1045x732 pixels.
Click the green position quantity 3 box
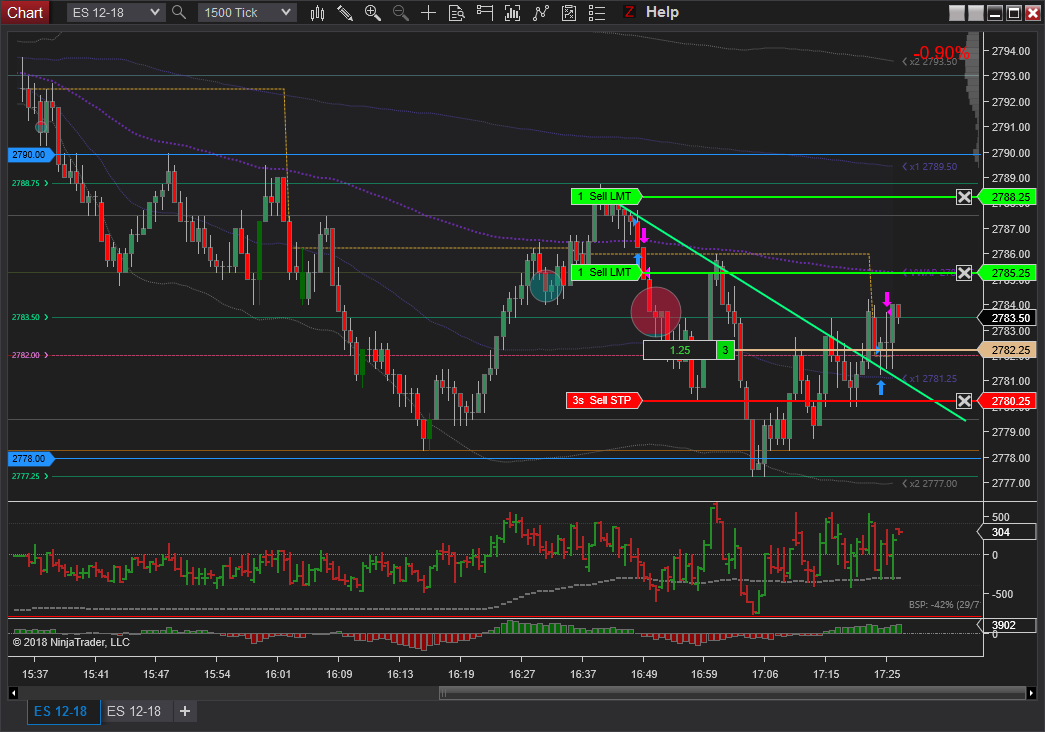click(725, 350)
